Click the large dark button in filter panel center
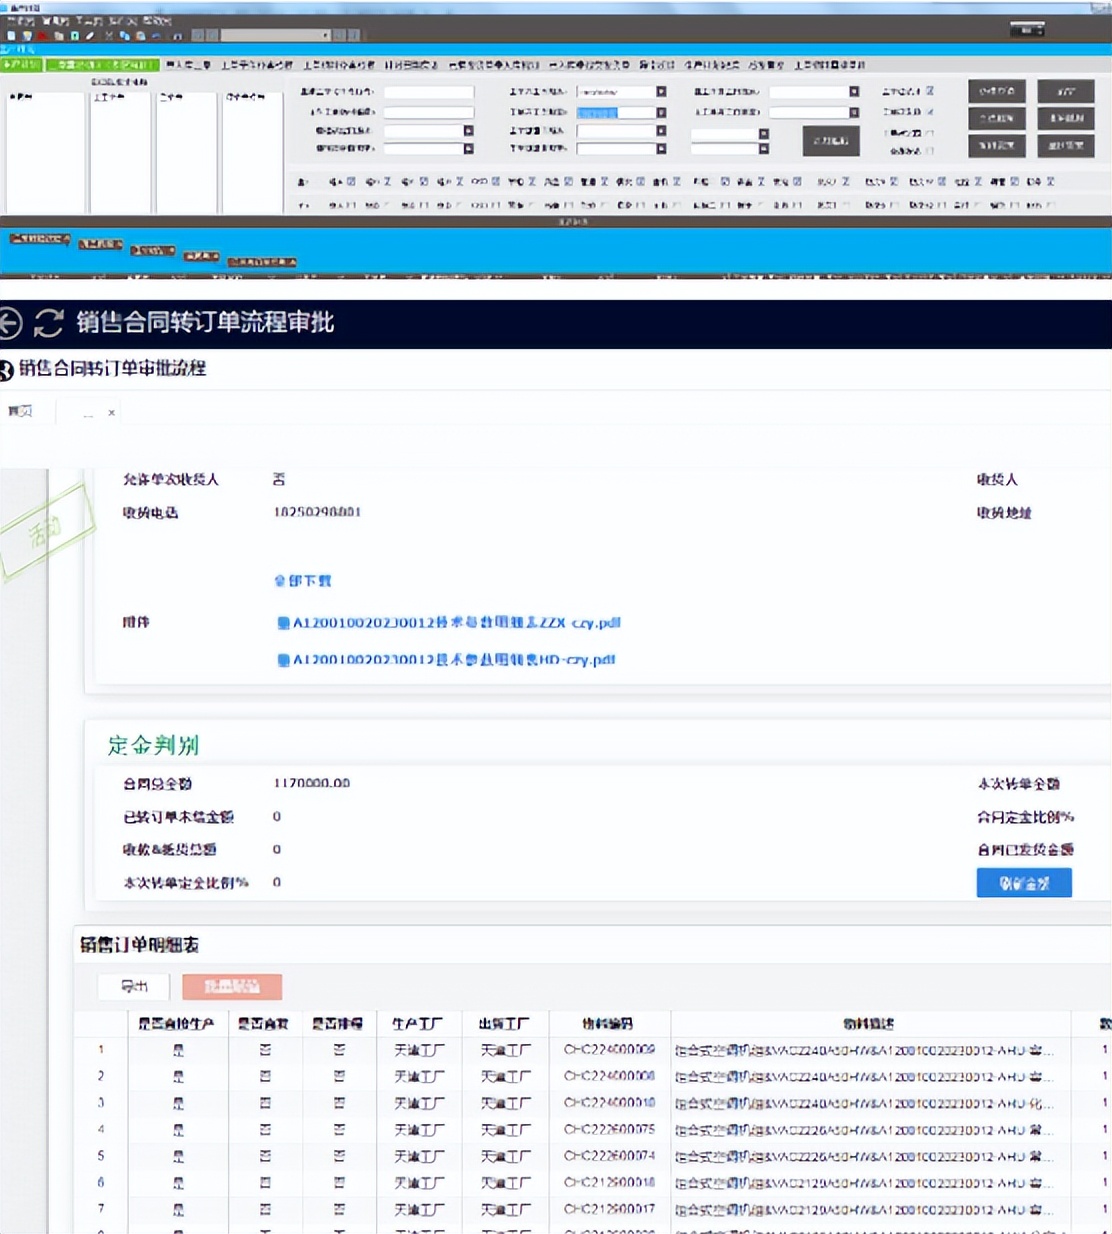The image size is (1112, 1234). click(830, 141)
